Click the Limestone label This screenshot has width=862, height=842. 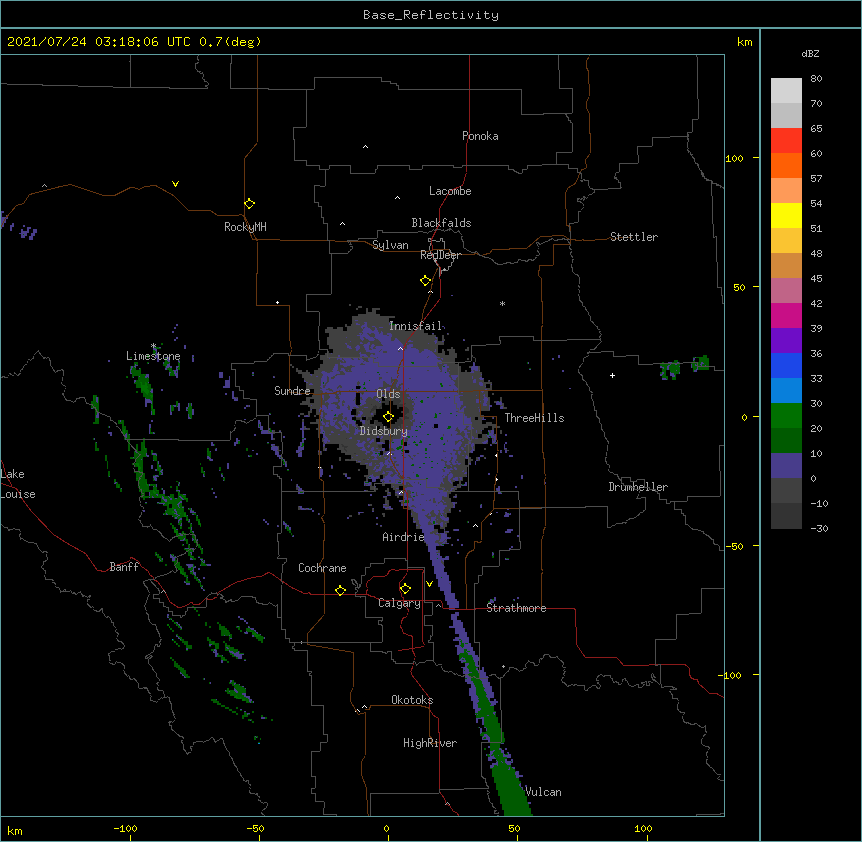click(x=153, y=356)
